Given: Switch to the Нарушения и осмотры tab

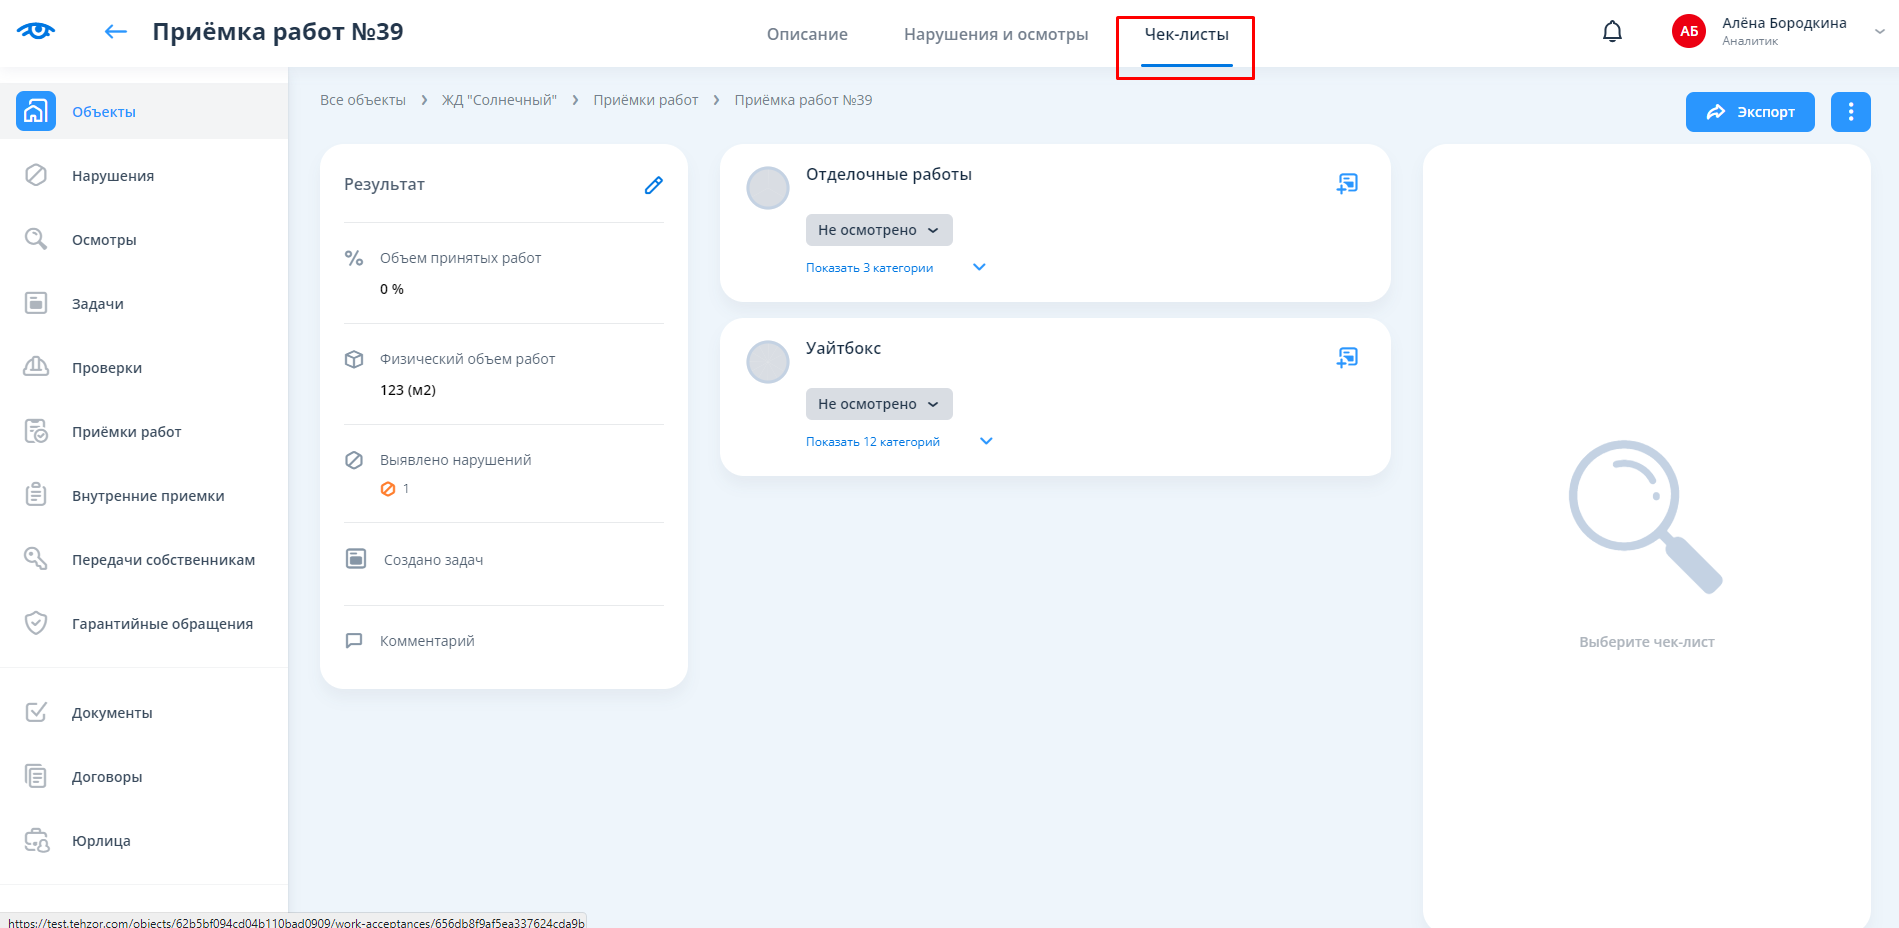Looking at the screenshot, I should pyautogui.click(x=996, y=34).
